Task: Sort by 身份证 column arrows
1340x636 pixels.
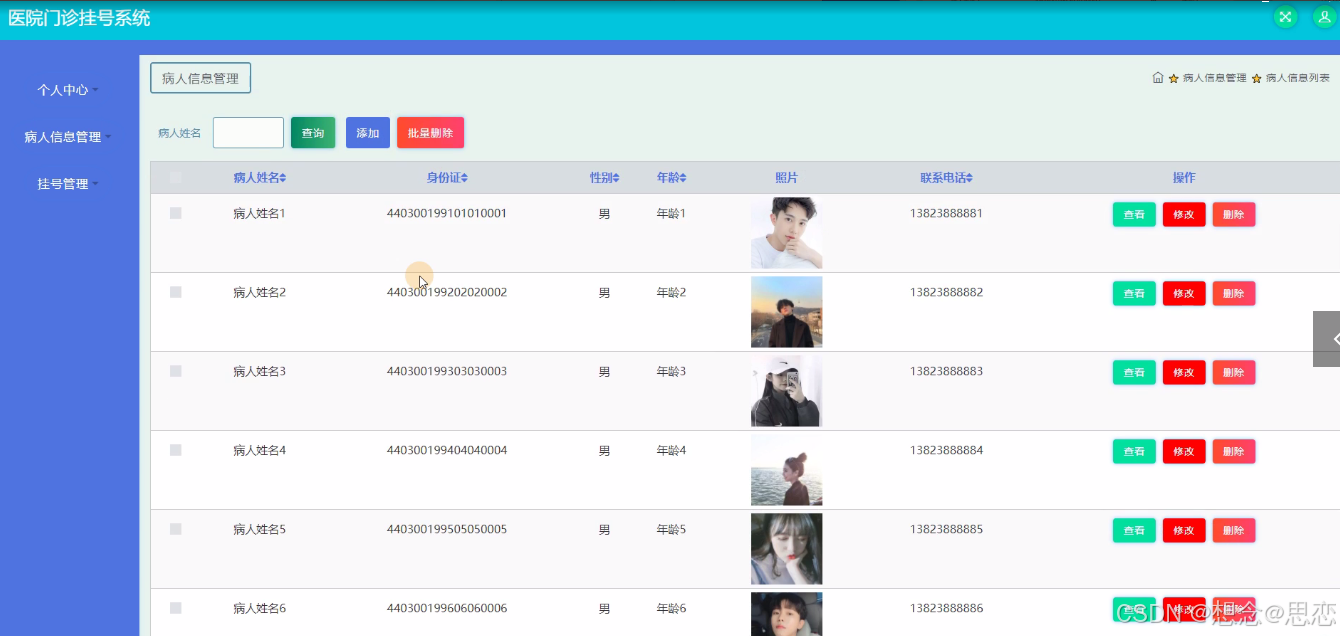Action: click(464, 178)
